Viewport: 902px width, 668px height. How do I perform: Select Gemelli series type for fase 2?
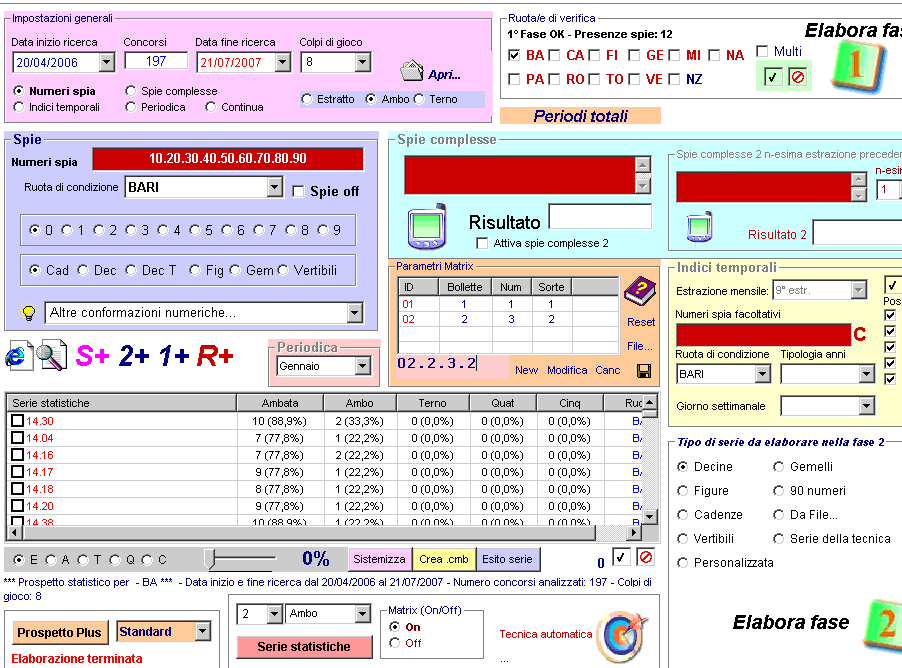778,467
